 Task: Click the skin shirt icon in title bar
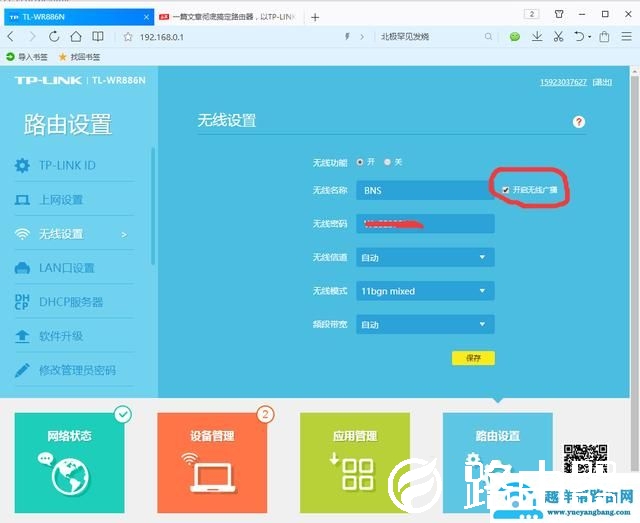coord(559,14)
